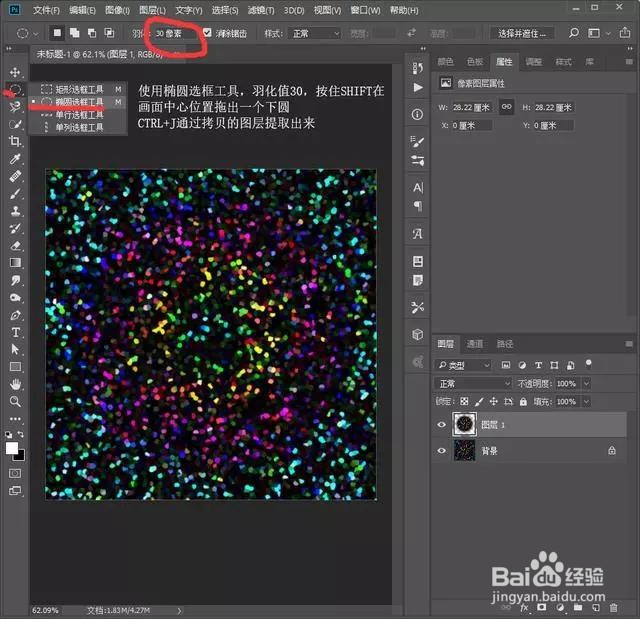Click the W 28.22 厘米 width field
Viewport: 640px width, 619px height.
pyautogui.click(x=471, y=107)
